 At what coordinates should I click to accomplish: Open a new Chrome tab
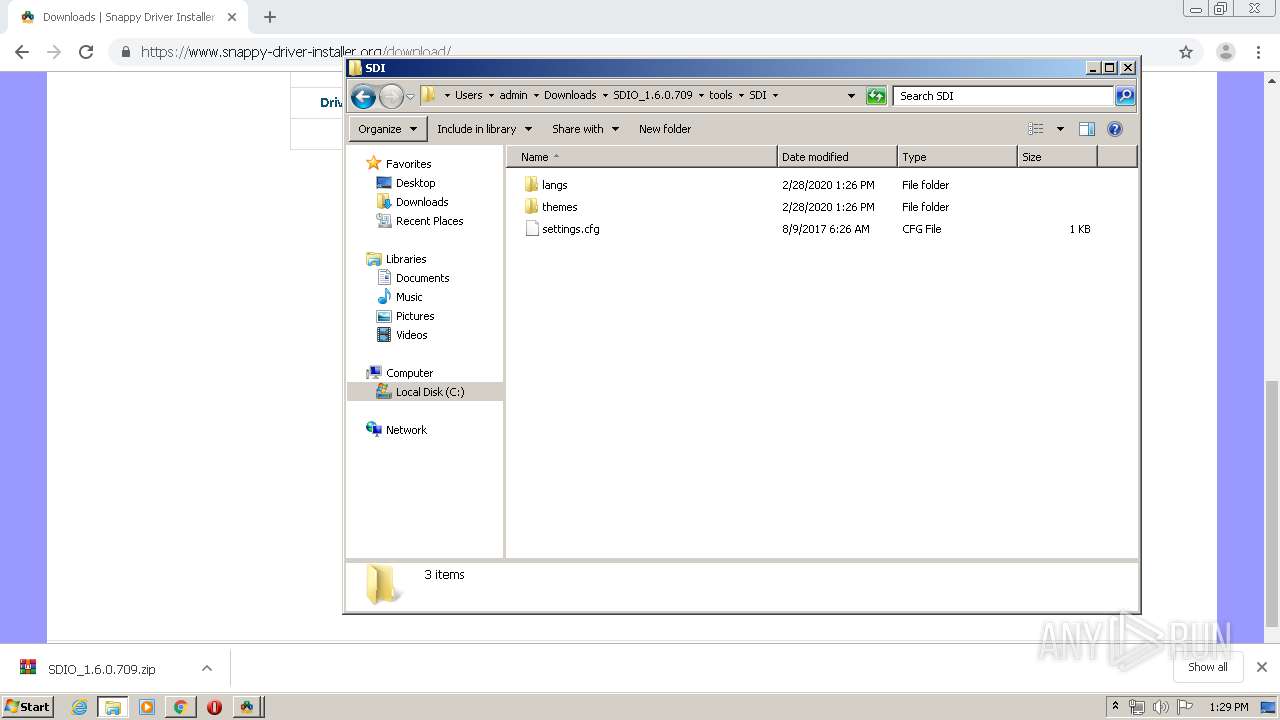(x=269, y=17)
